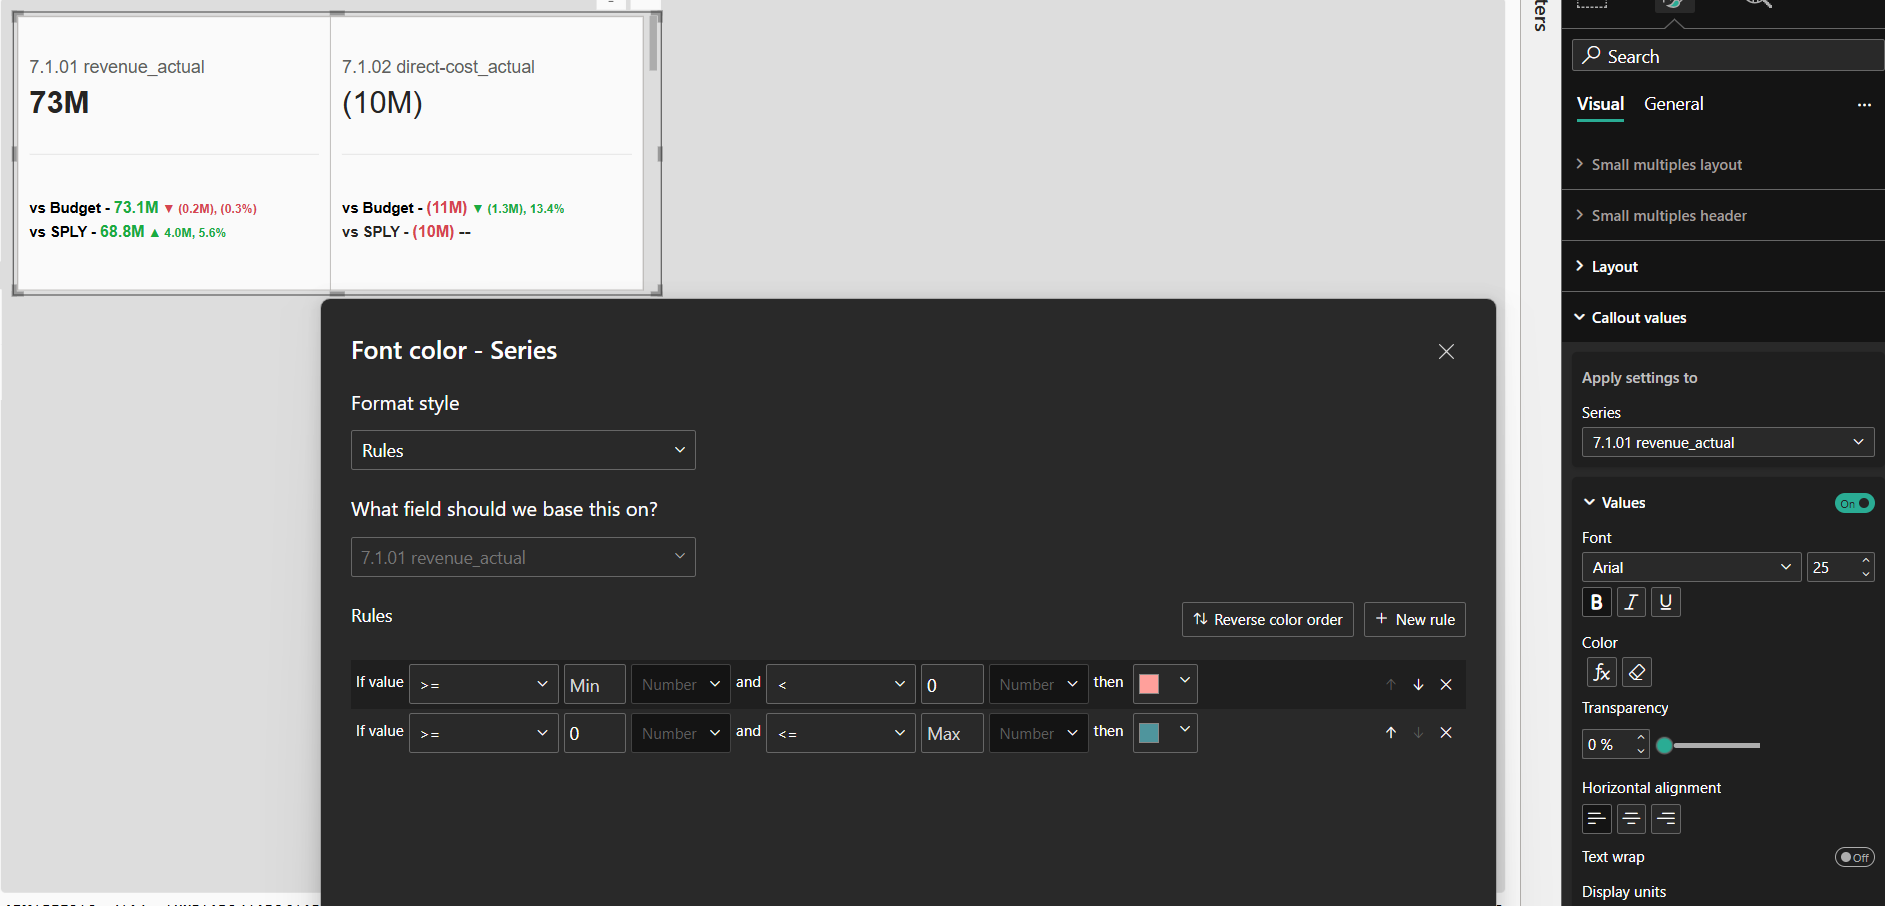The height and width of the screenshot is (906, 1885).
Task: Select the 7.1.02 direct-cost_actual card
Action: 487,152
